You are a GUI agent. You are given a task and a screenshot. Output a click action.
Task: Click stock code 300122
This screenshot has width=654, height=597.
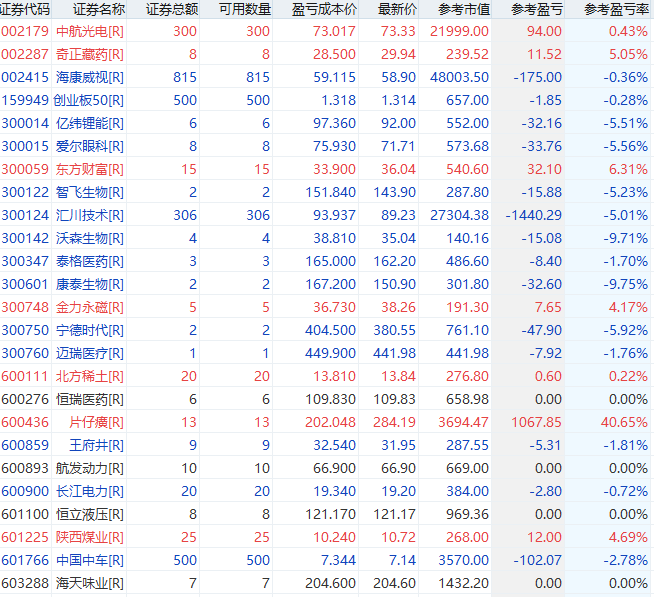[x=25, y=192]
